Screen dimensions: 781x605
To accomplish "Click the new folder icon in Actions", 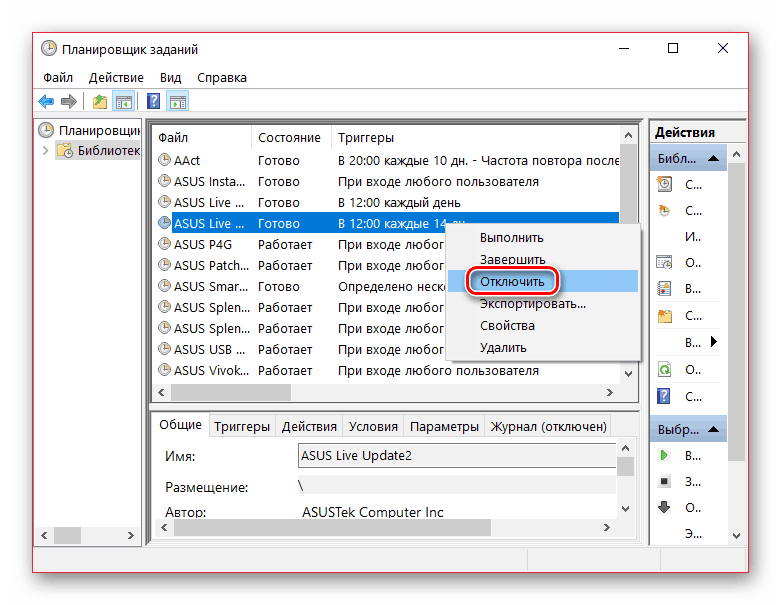I will tap(664, 316).
